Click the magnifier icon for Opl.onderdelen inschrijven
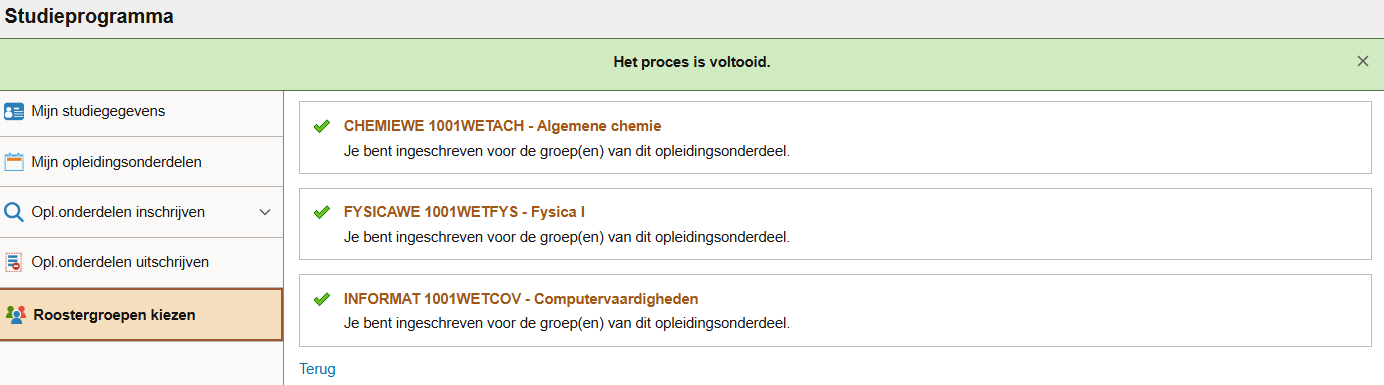The height and width of the screenshot is (385, 1384). tap(14, 212)
